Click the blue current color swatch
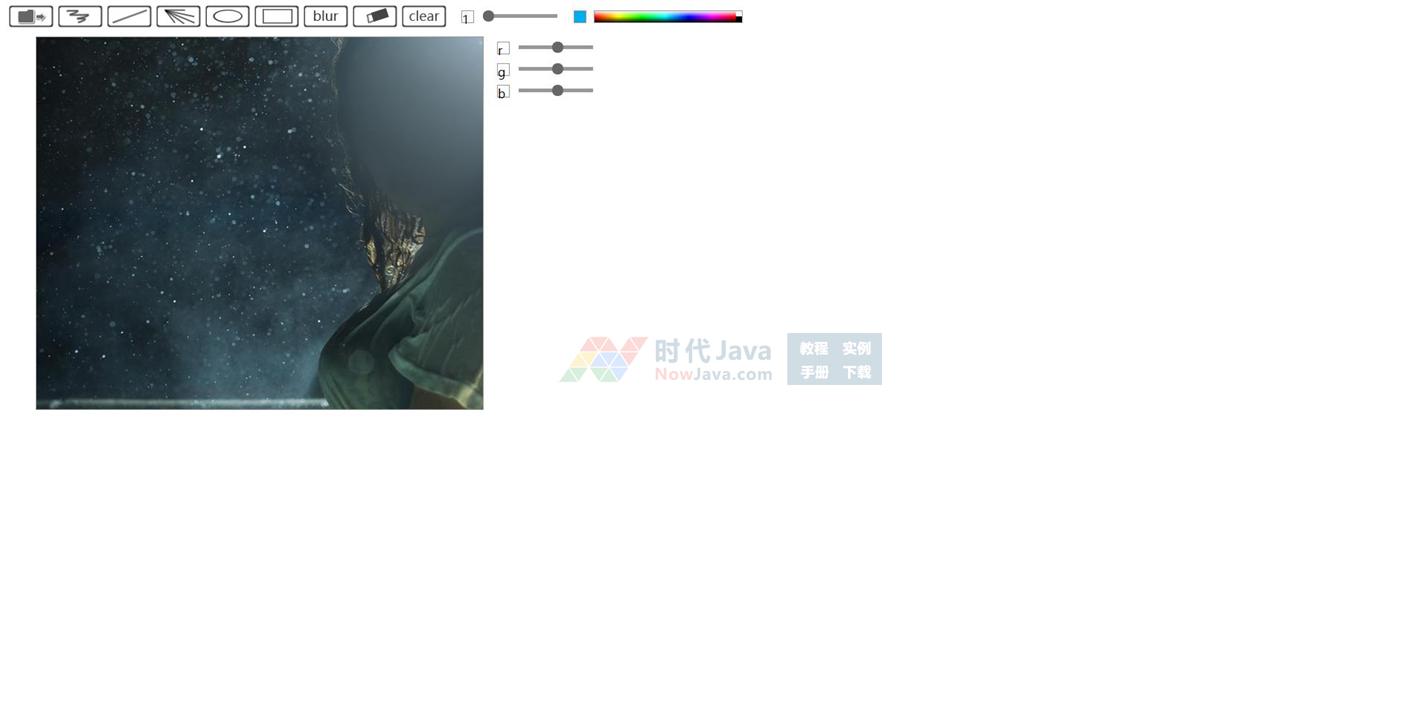Image resolution: width=1425 pixels, height=718 pixels. pos(580,16)
